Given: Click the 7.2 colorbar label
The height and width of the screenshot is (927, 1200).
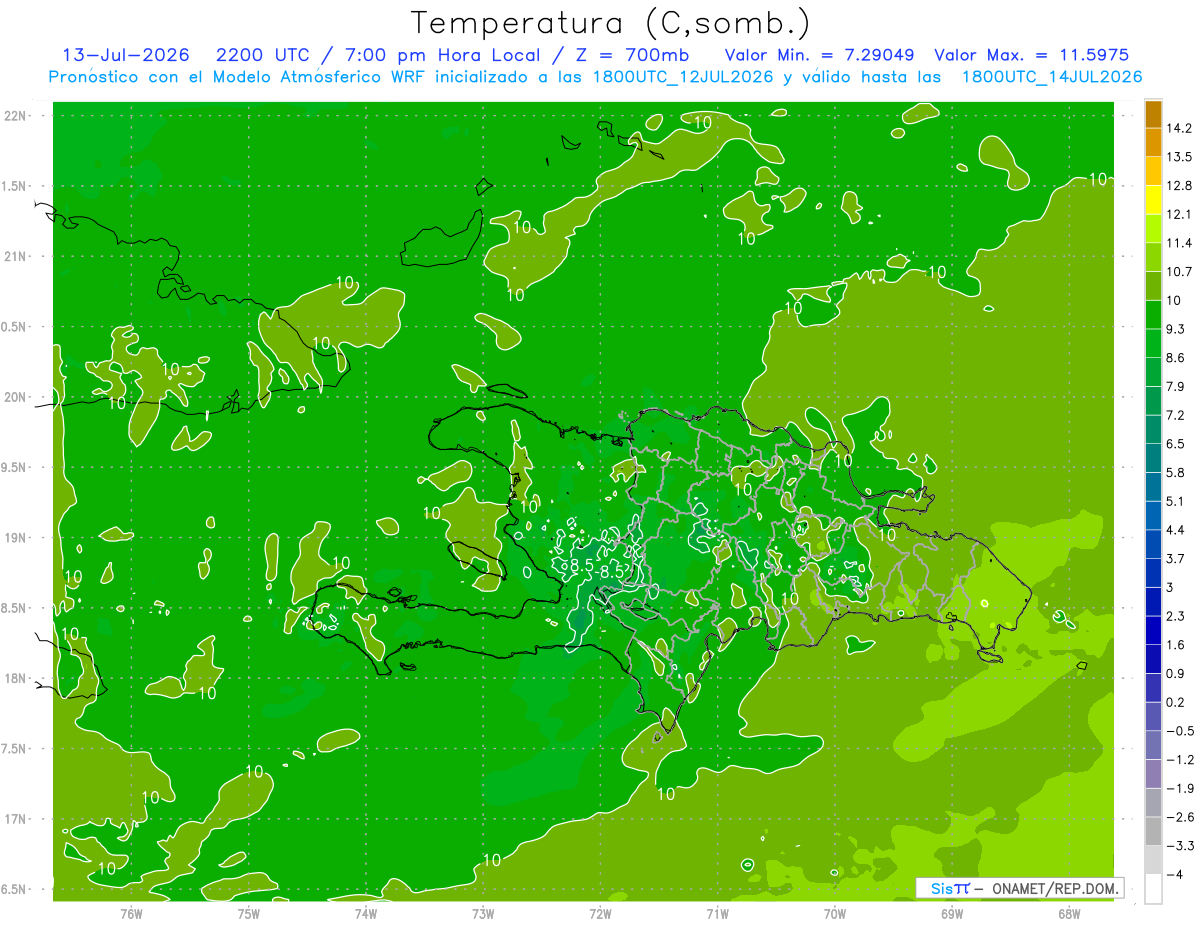Looking at the screenshot, I should (x=1175, y=415).
